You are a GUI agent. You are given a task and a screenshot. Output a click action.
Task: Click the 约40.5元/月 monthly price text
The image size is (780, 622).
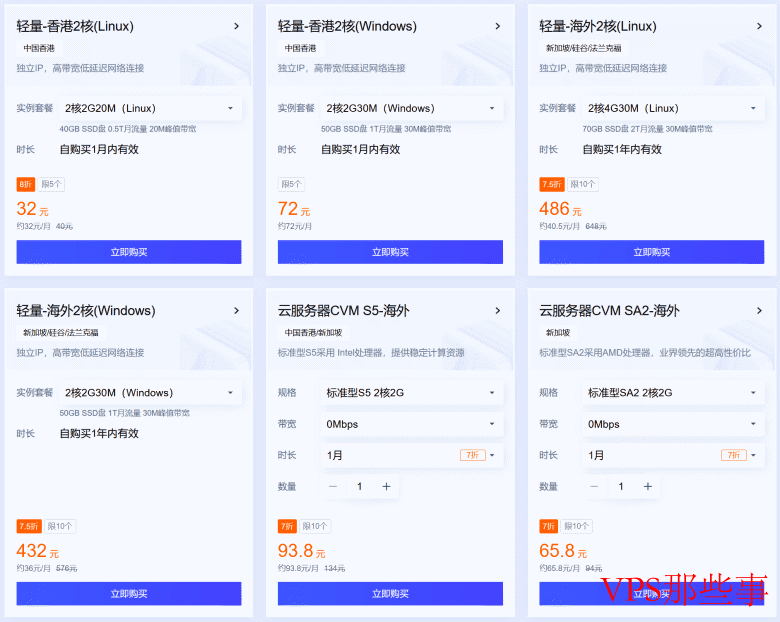coord(560,226)
